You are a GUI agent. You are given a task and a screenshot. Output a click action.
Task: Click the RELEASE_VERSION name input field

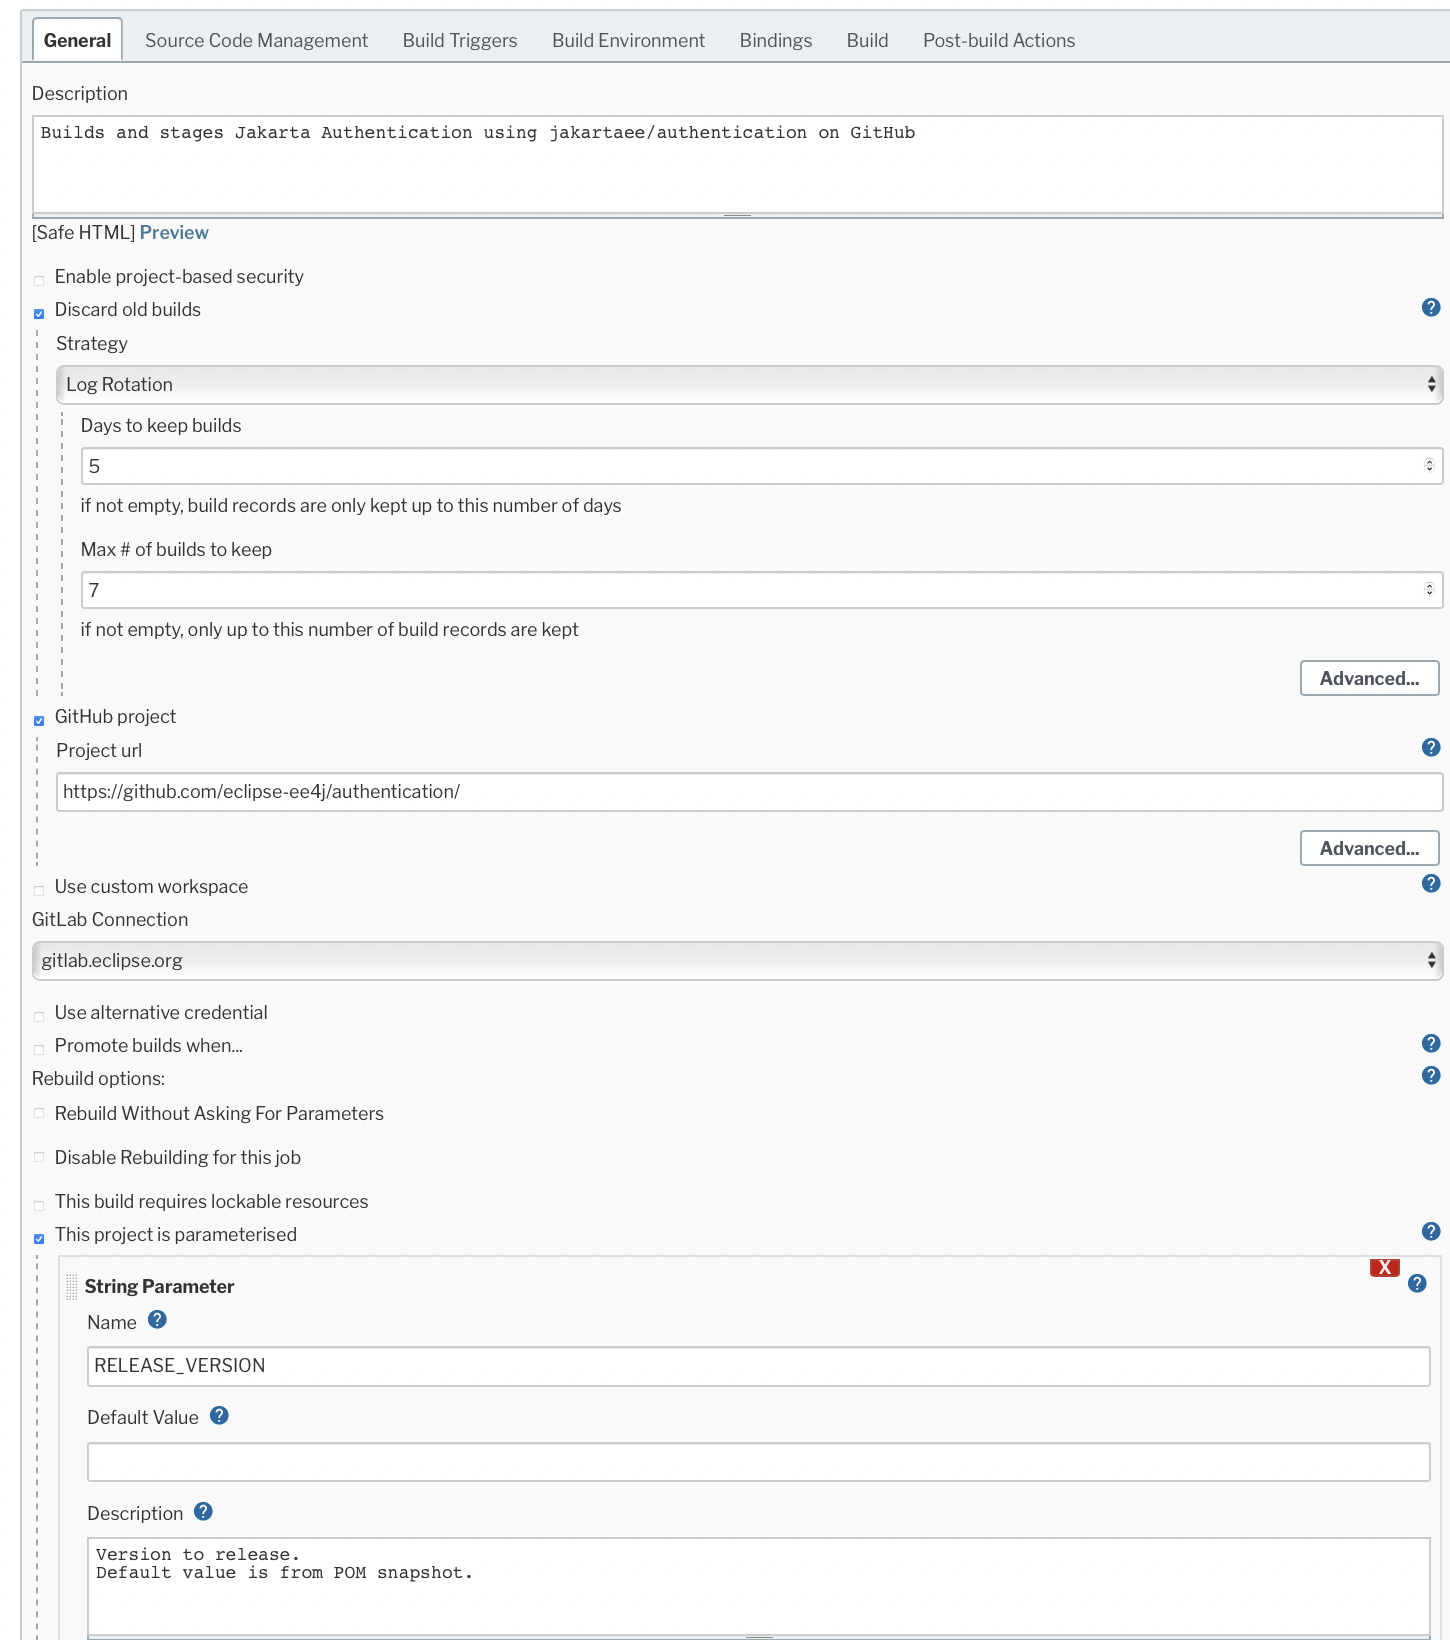pyautogui.click(x=758, y=1366)
